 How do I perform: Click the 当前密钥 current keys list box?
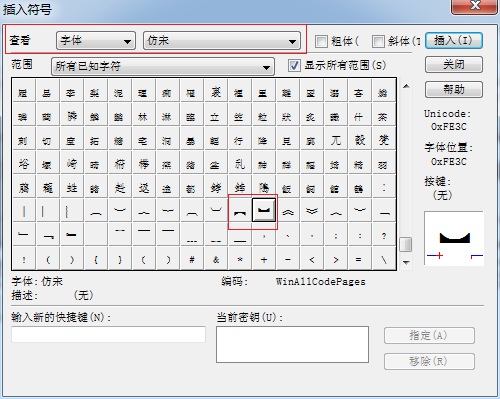click(292, 344)
